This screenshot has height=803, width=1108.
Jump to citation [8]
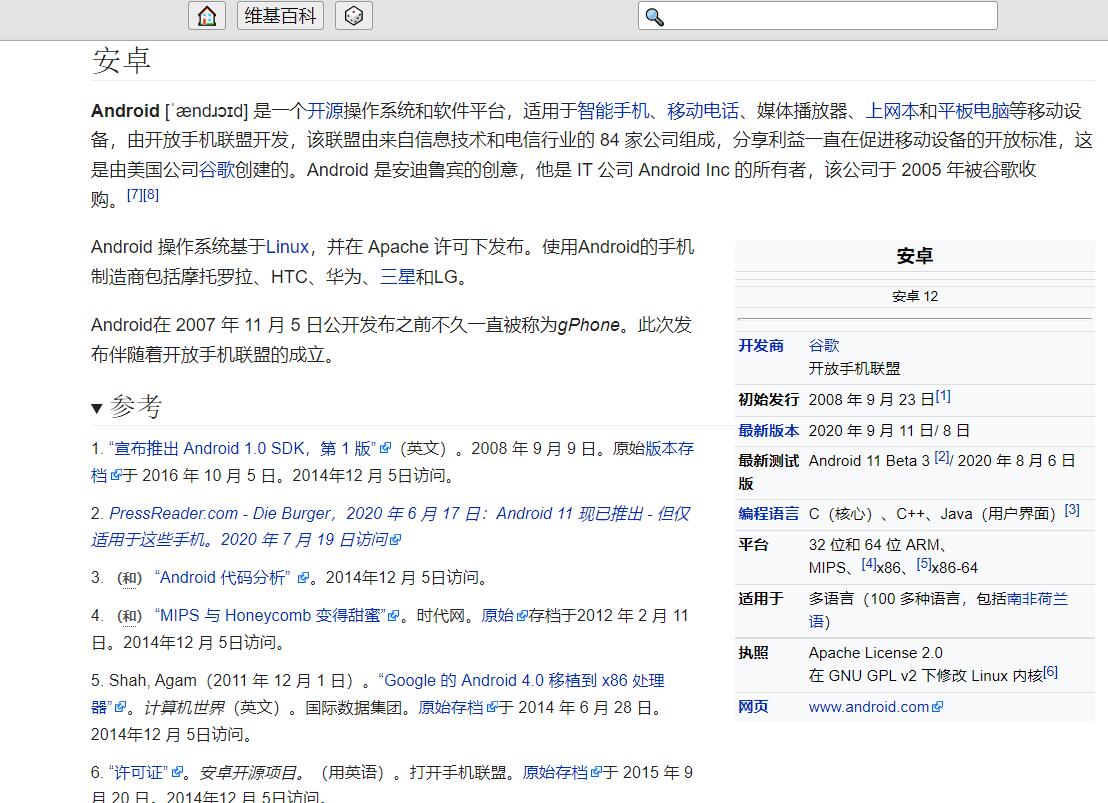coord(151,194)
